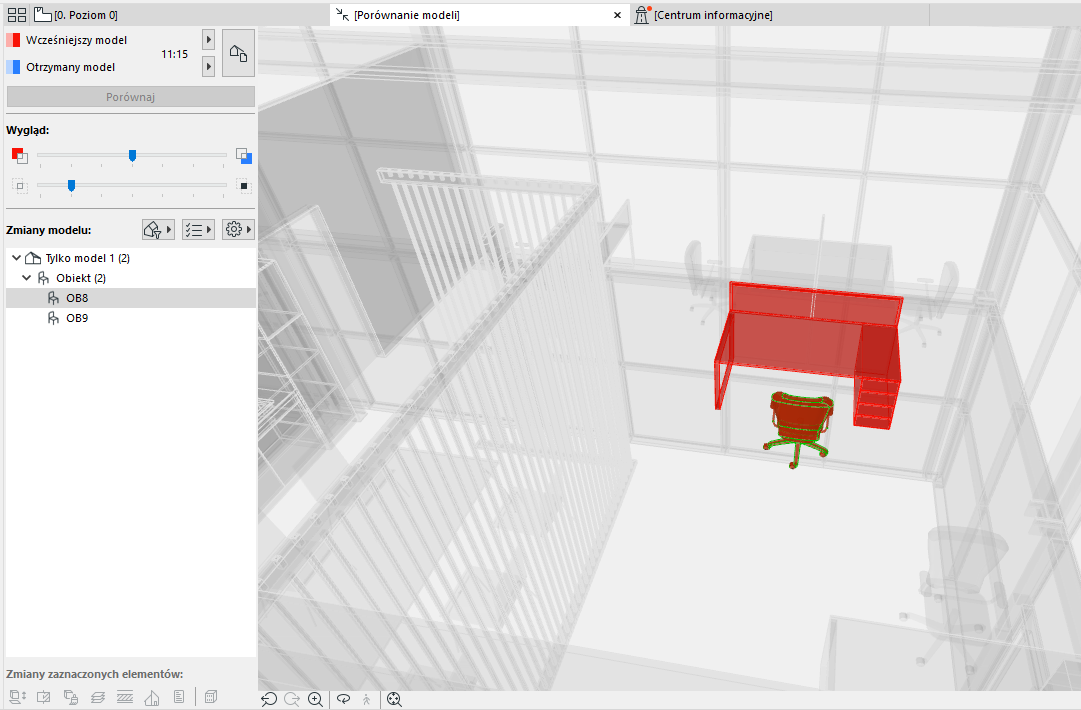
Task: Close the Porównanie modeli tab
Action: point(617,14)
